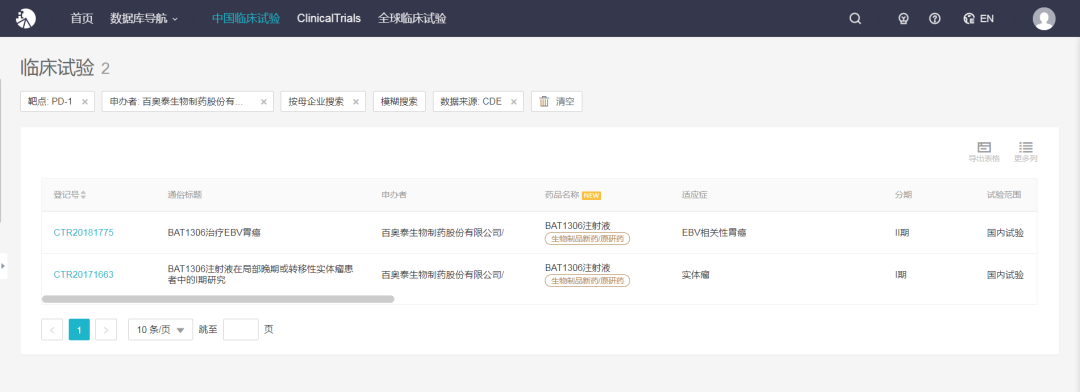Click 生物制品新药 tag in CTR20171663 row

point(588,280)
